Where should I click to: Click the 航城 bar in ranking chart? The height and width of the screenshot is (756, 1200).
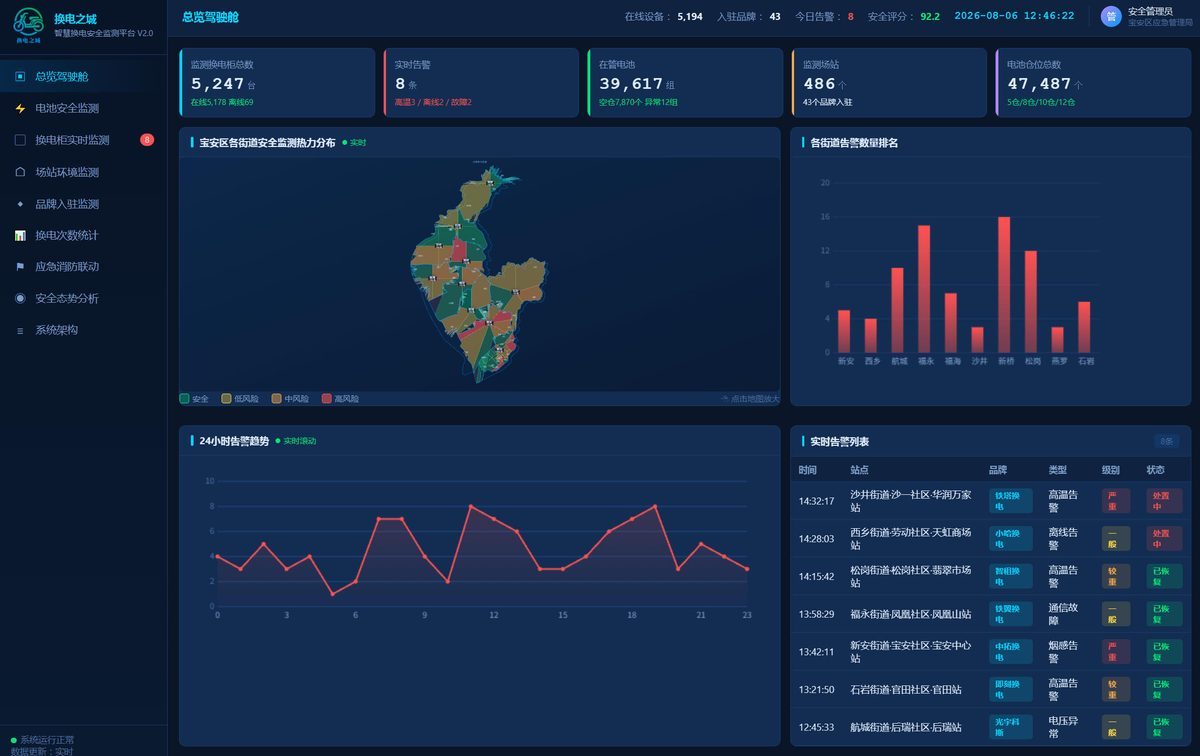tap(897, 310)
